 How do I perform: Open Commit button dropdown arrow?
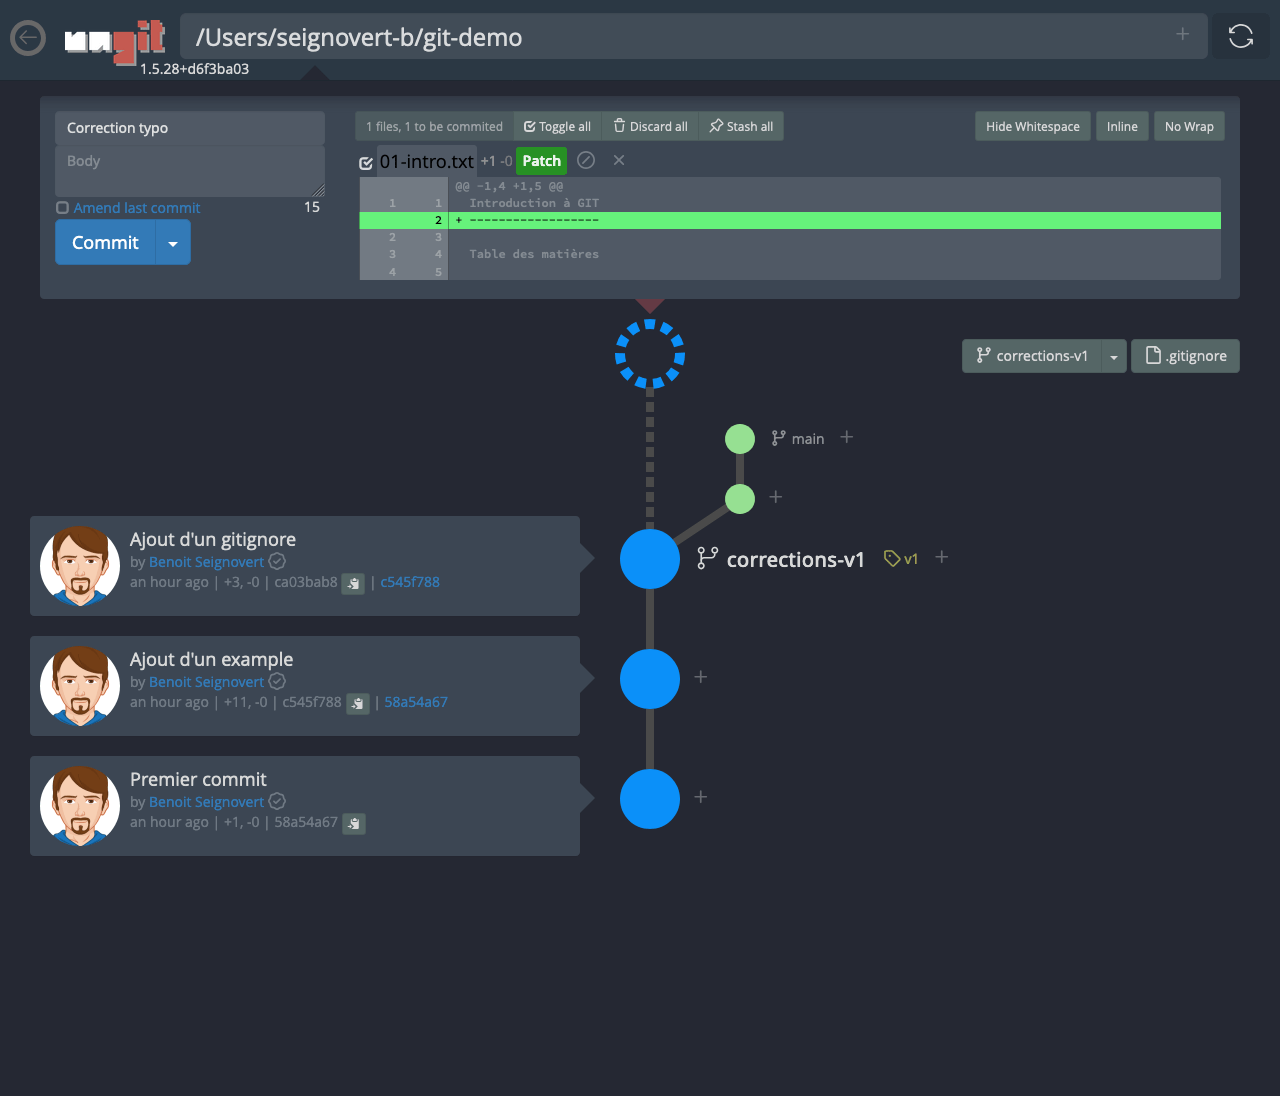(173, 243)
